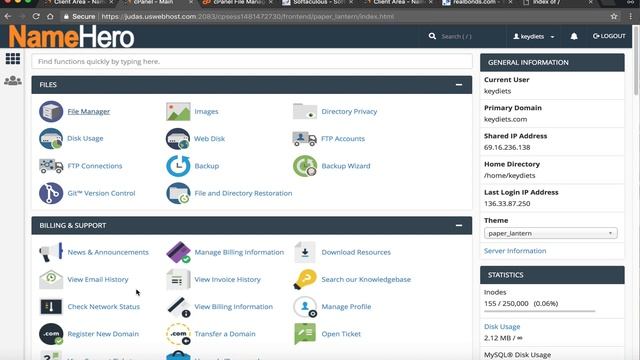640x360 pixels.
Task: Click the View Billing Information icon
Action: point(178,307)
